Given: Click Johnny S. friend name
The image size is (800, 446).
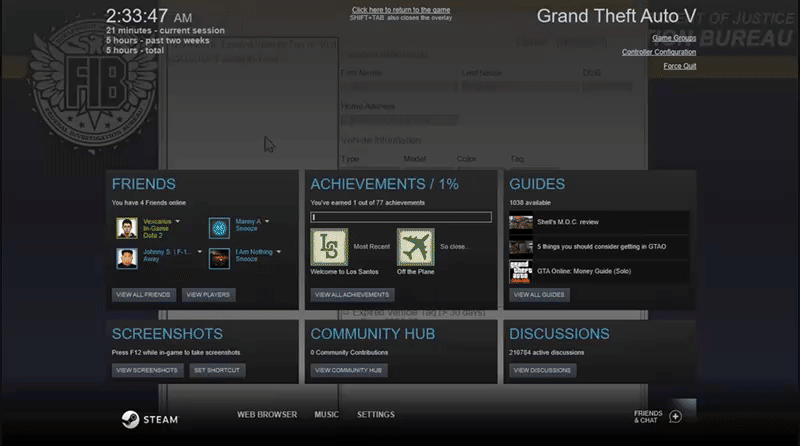Looking at the screenshot, I should click(167, 252).
